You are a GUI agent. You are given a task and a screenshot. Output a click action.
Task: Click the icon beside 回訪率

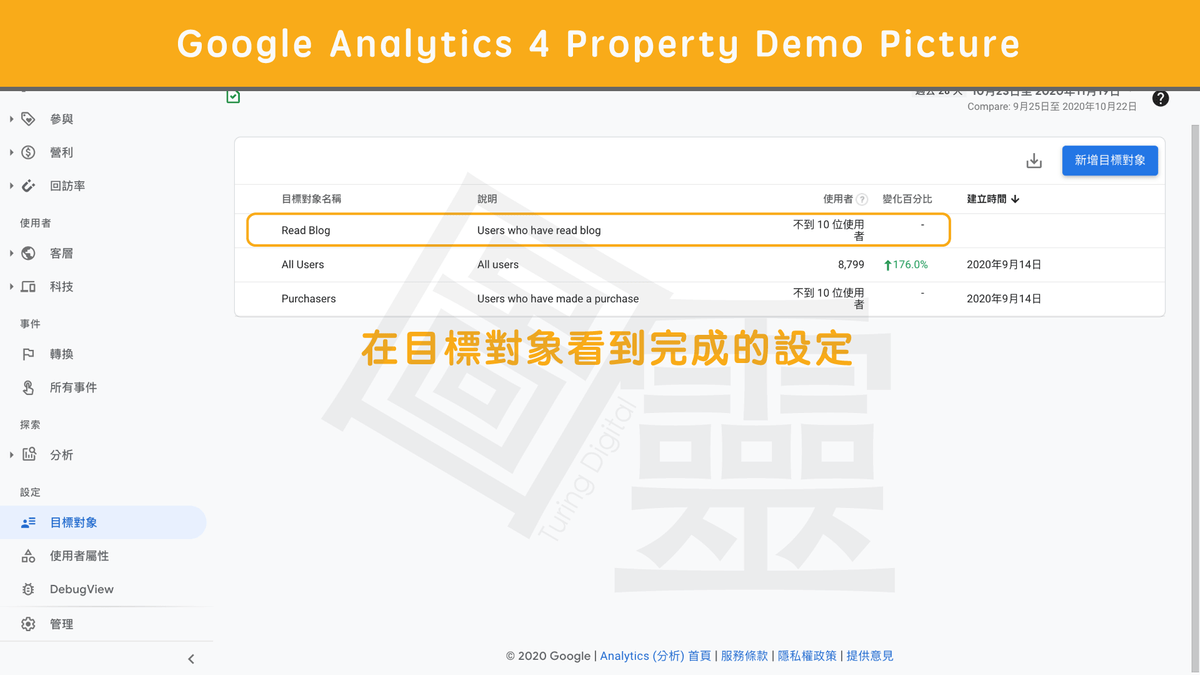point(28,186)
